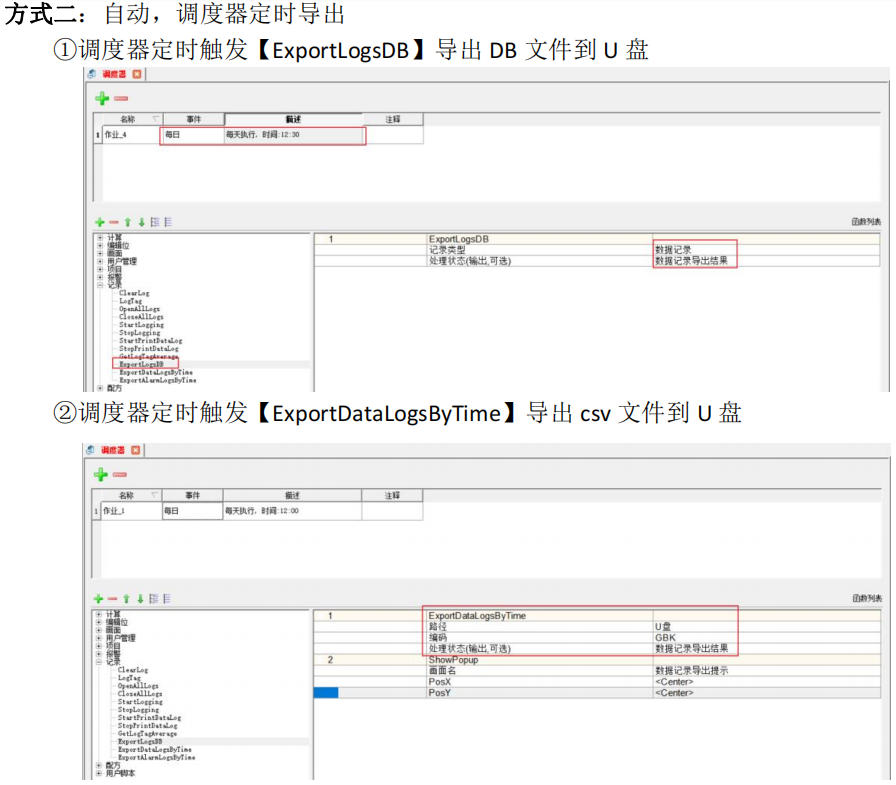This screenshot has height=785, width=896.
Task: Click the <Center> value of PosX
Action: (674, 682)
